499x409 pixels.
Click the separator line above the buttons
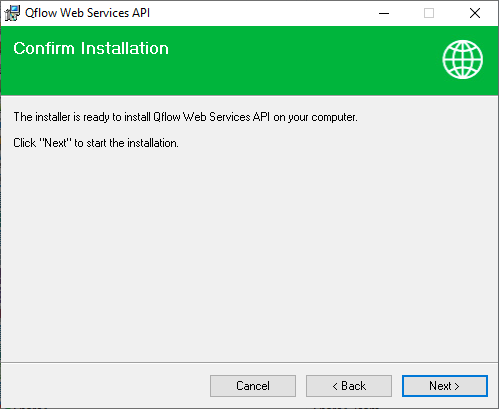point(249,362)
